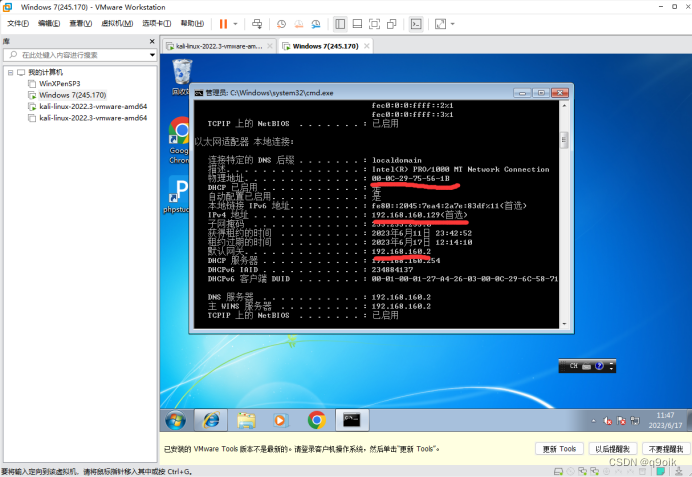Close the kali-linux-2022.3 tab
Screen dimensions: 692x477
pos(271,46)
